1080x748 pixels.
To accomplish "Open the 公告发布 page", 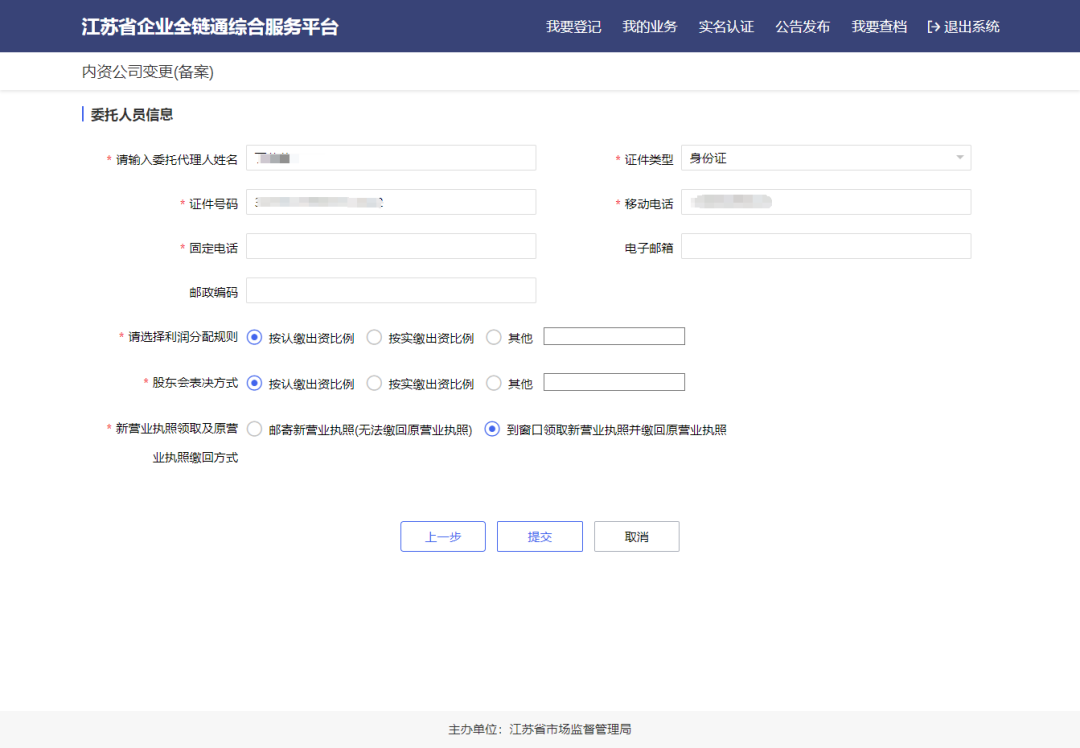I will pyautogui.click(x=801, y=26).
